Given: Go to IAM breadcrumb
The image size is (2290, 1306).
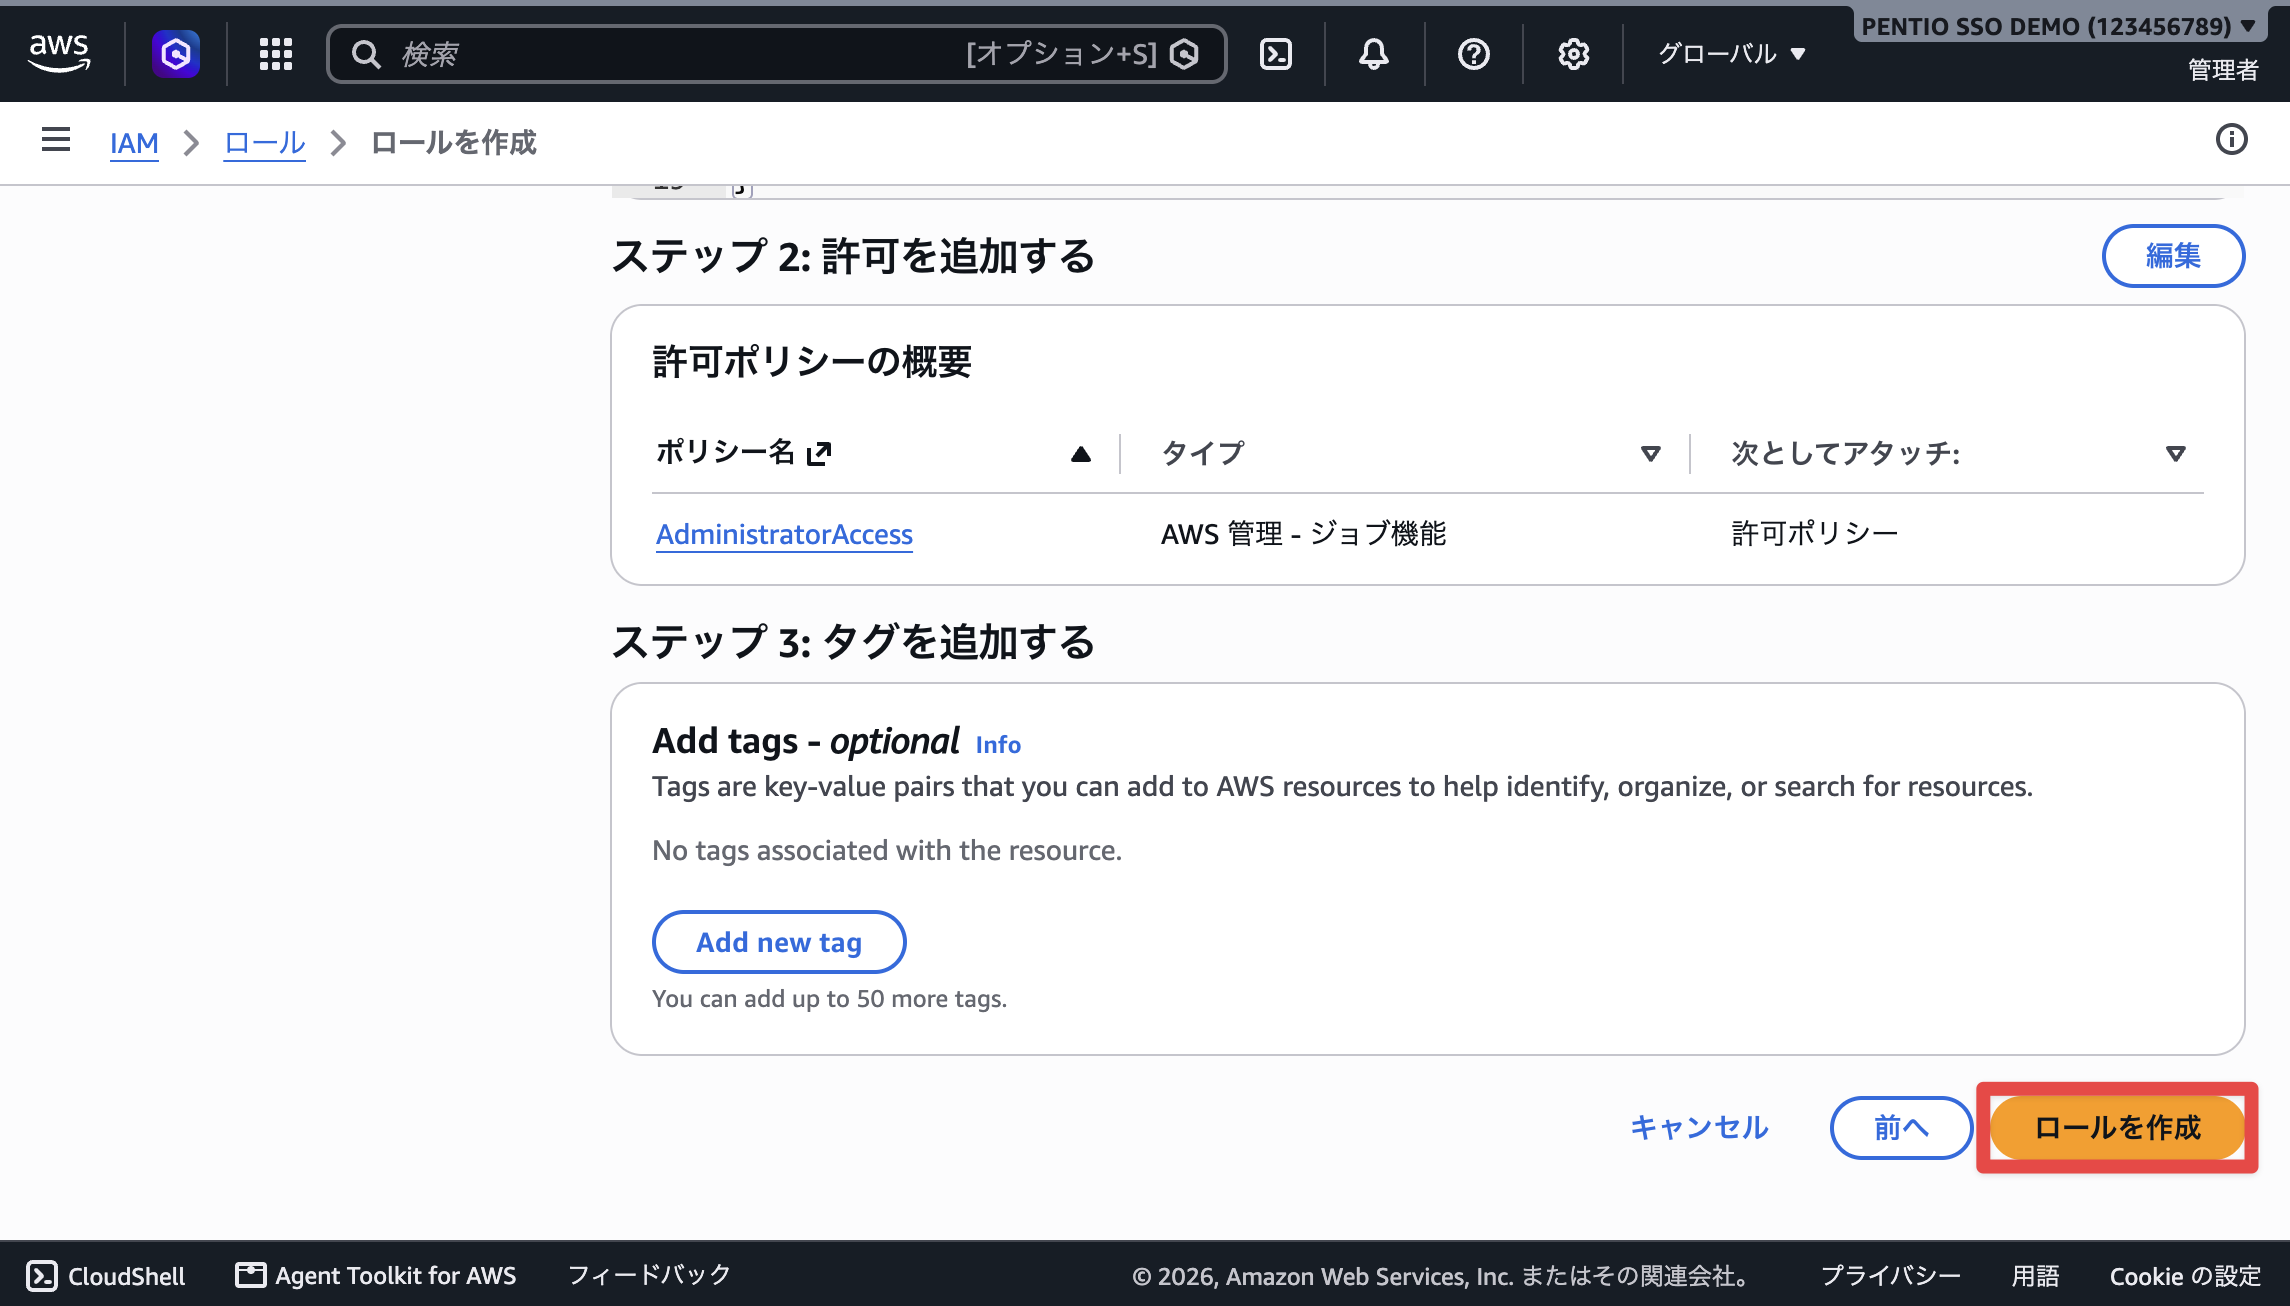Looking at the screenshot, I should [134, 143].
